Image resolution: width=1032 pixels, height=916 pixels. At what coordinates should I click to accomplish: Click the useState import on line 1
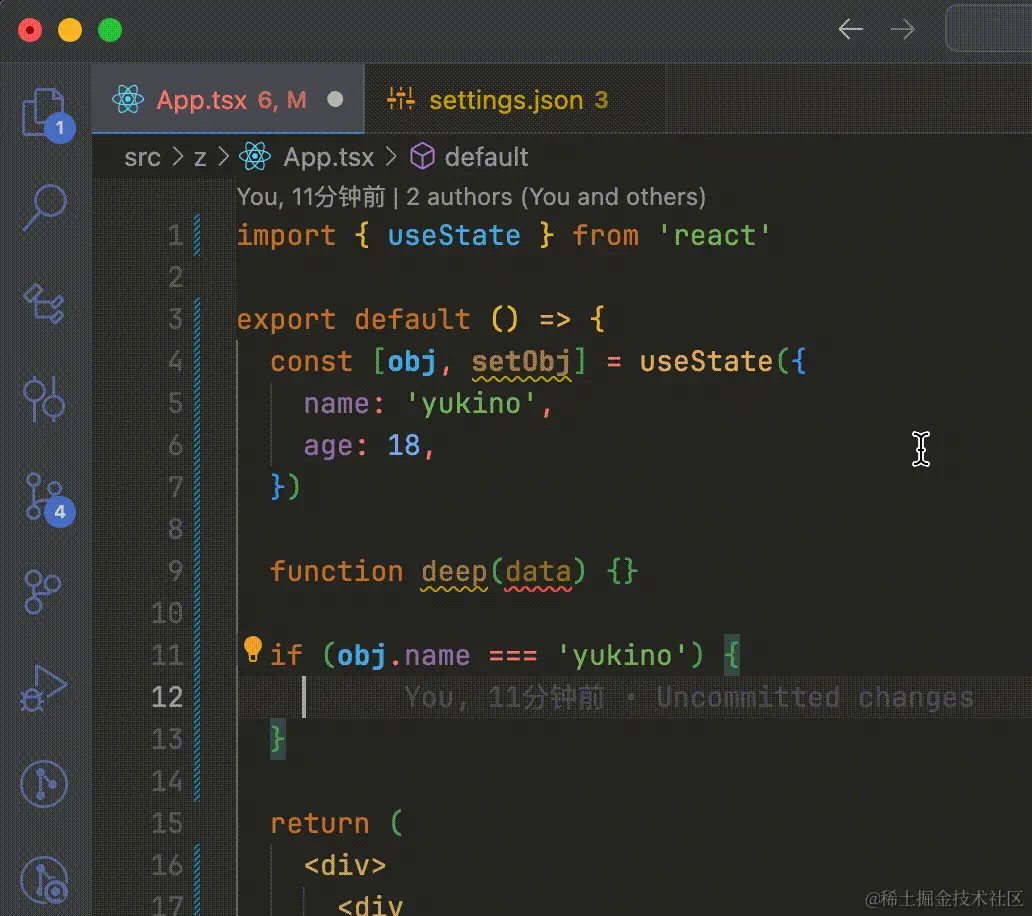454,236
